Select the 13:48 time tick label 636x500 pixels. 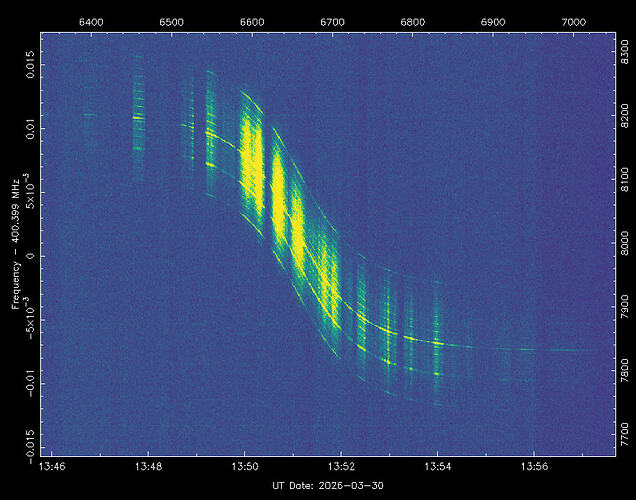point(148,466)
